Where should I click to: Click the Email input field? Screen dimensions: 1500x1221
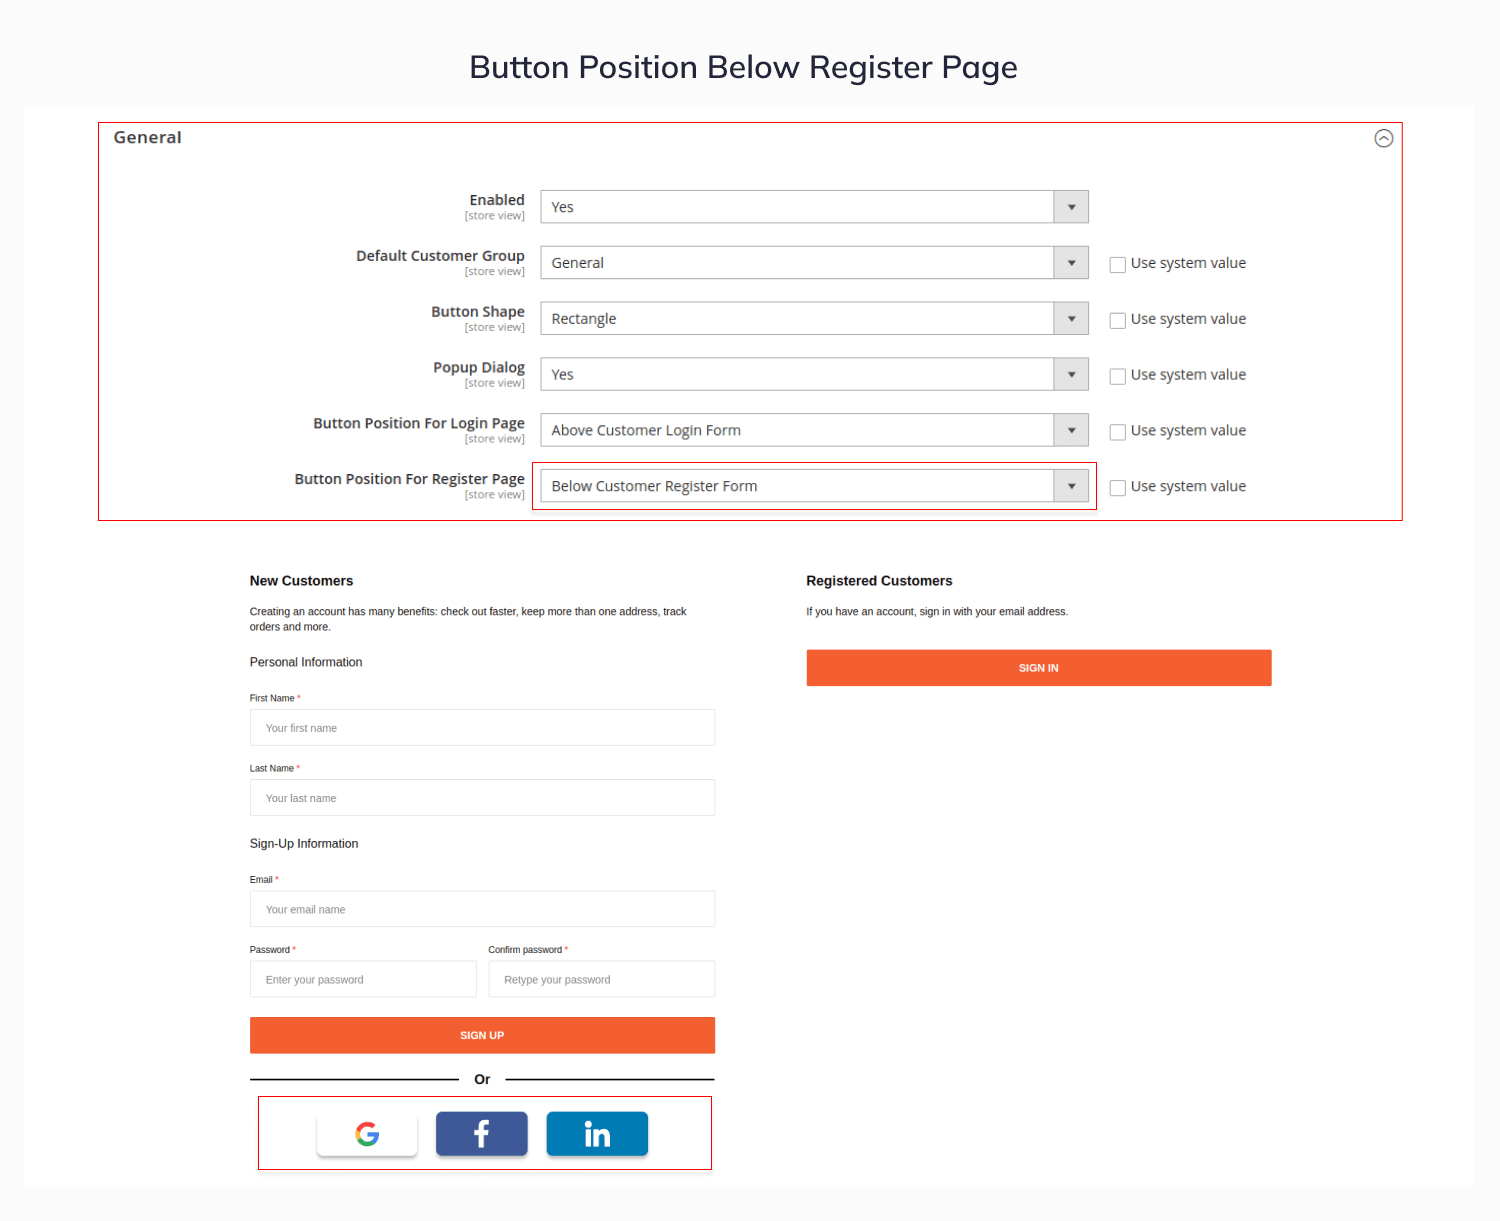(482, 909)
